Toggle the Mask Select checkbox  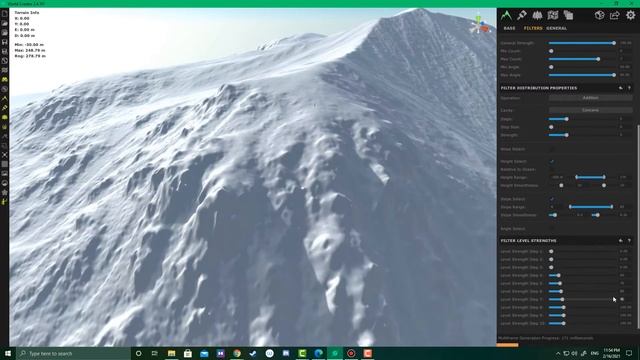tap(552, 149)
